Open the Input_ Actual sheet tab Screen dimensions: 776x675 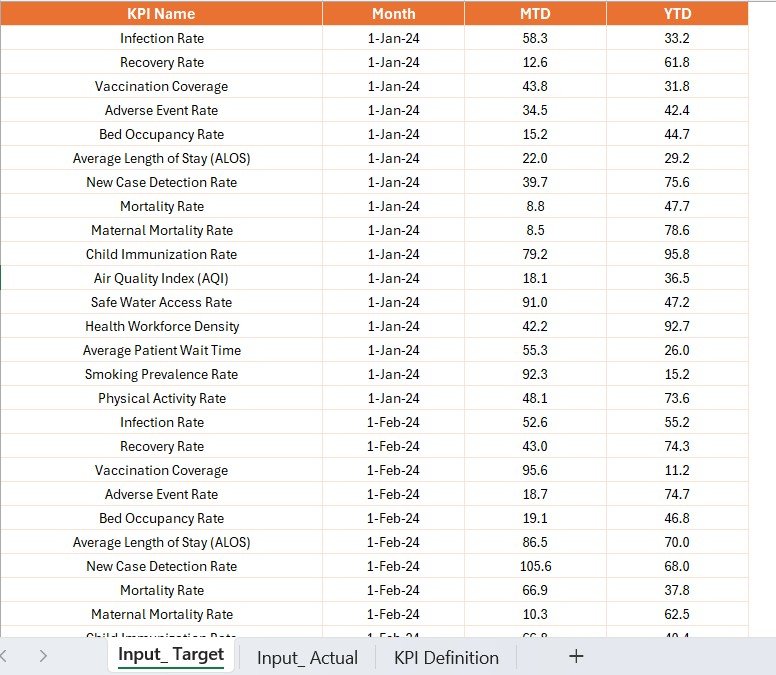point(307,658)
